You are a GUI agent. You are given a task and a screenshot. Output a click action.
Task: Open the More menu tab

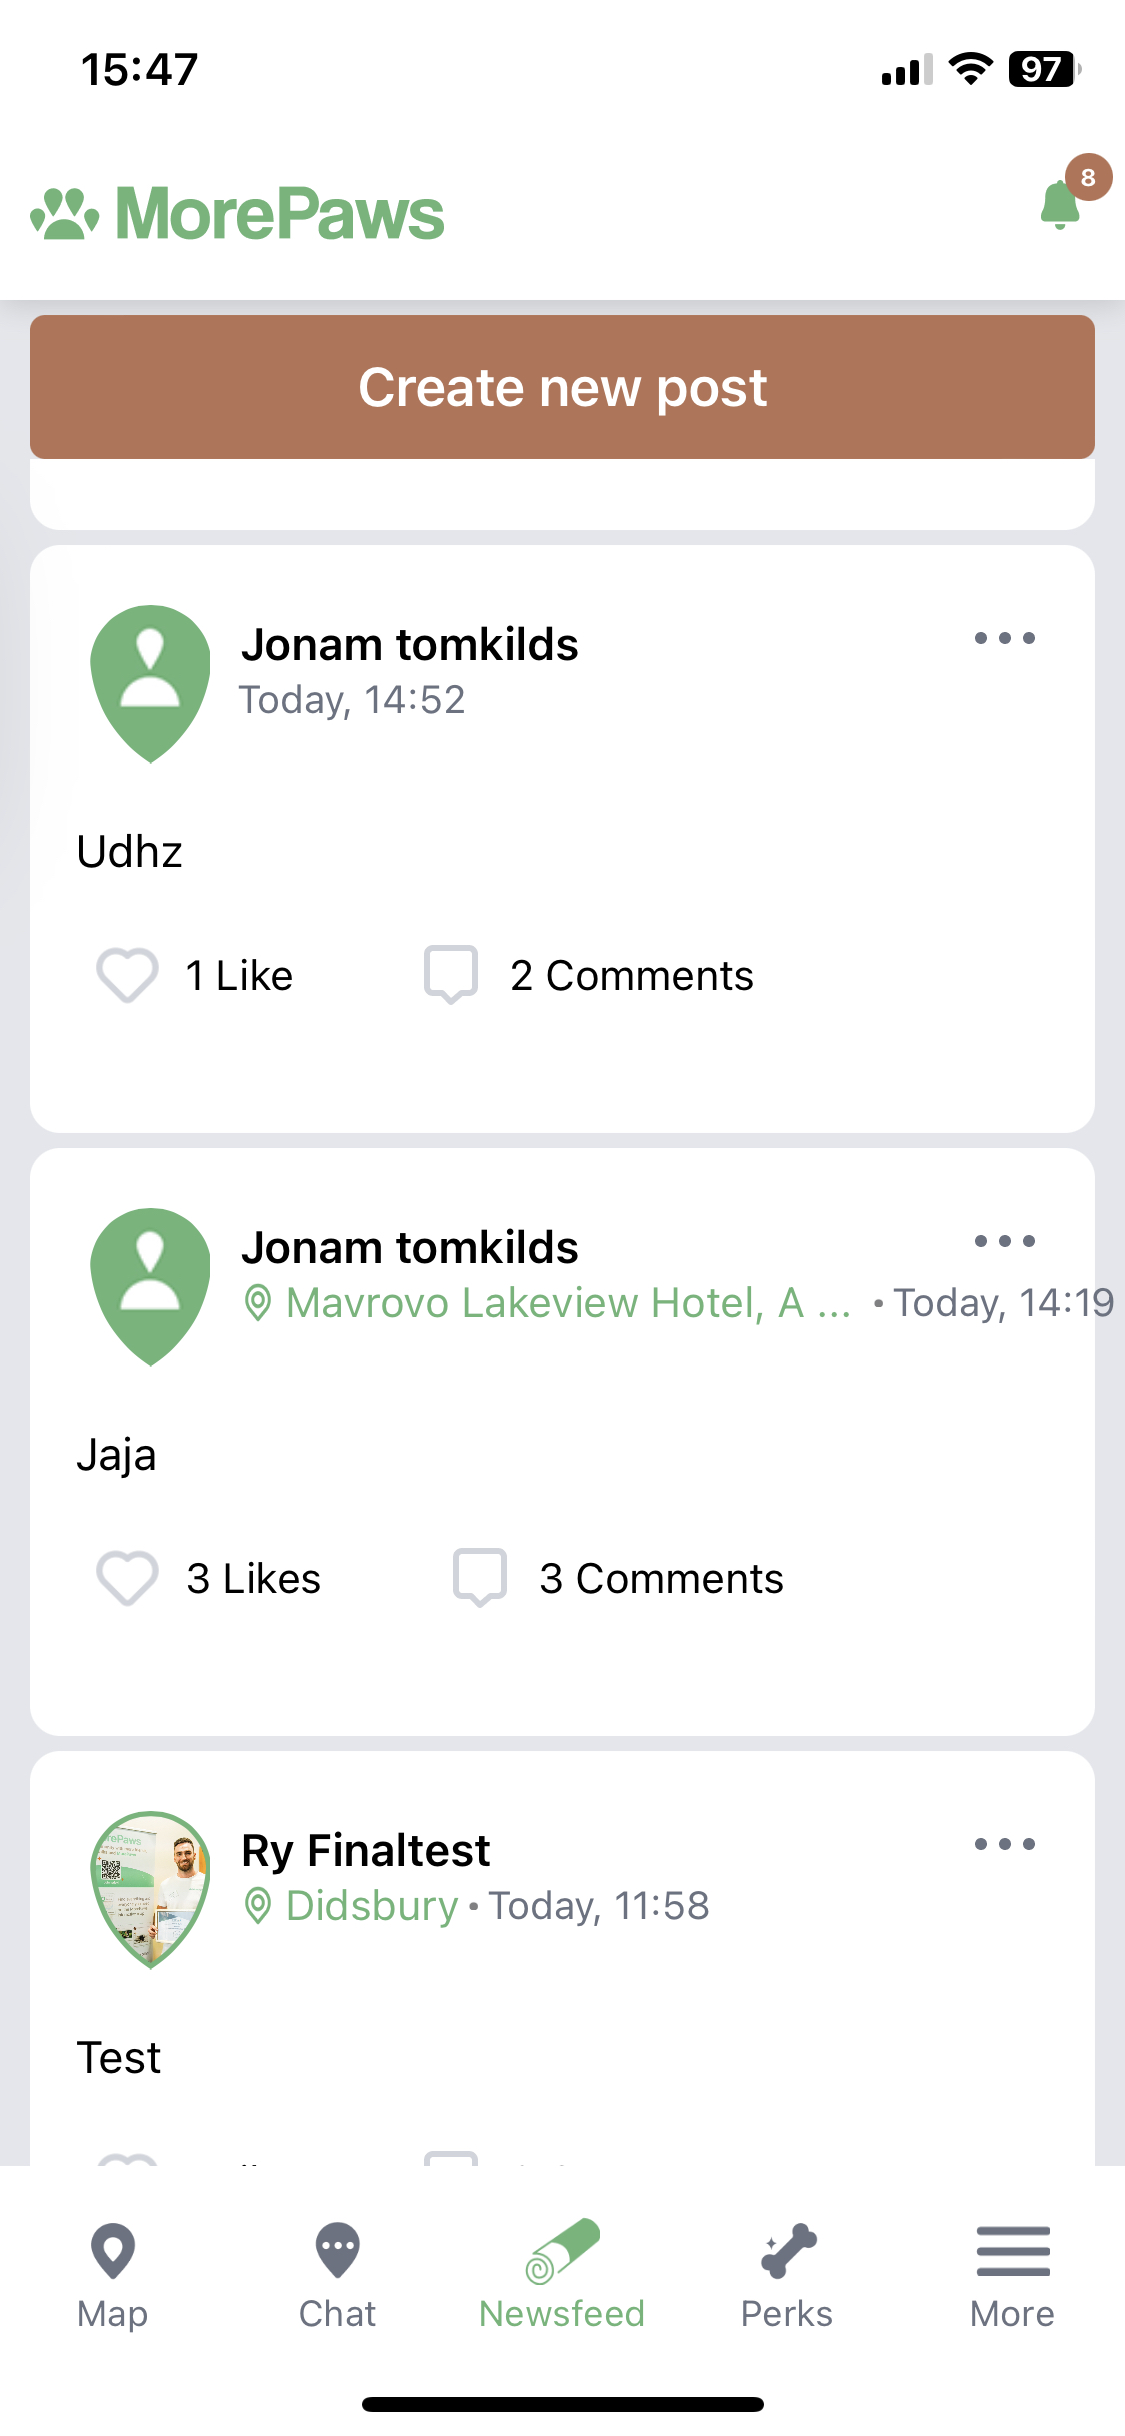coord(1012,2270)
